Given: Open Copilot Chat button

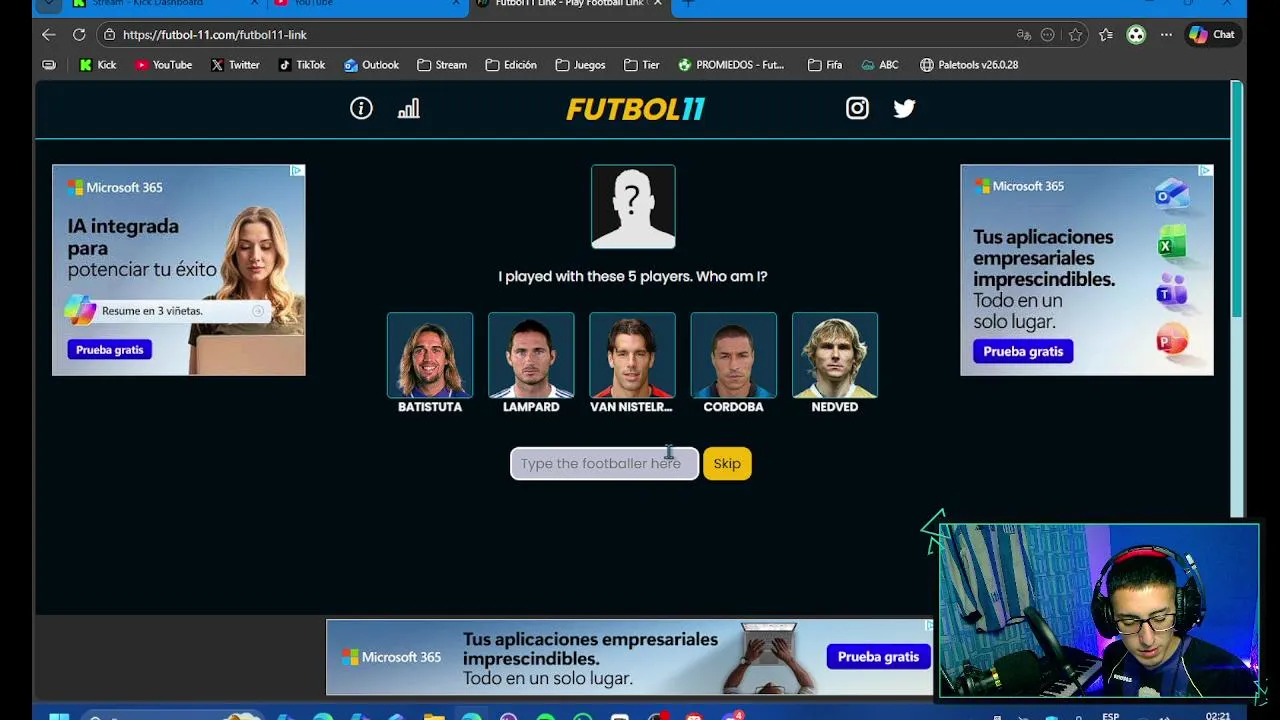Looking at the screenshot, I should tap(1211, 34).
